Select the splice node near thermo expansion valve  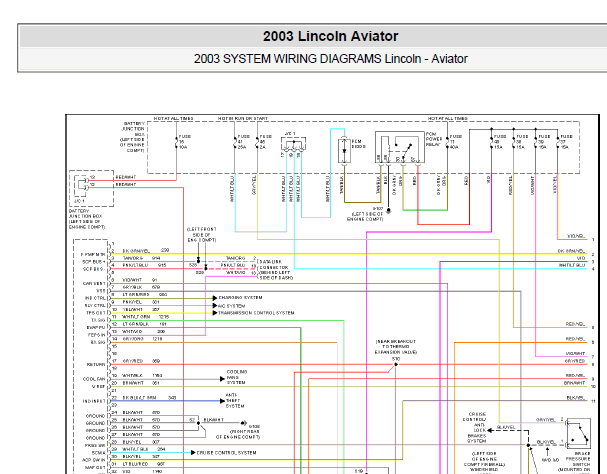[396, 364]
